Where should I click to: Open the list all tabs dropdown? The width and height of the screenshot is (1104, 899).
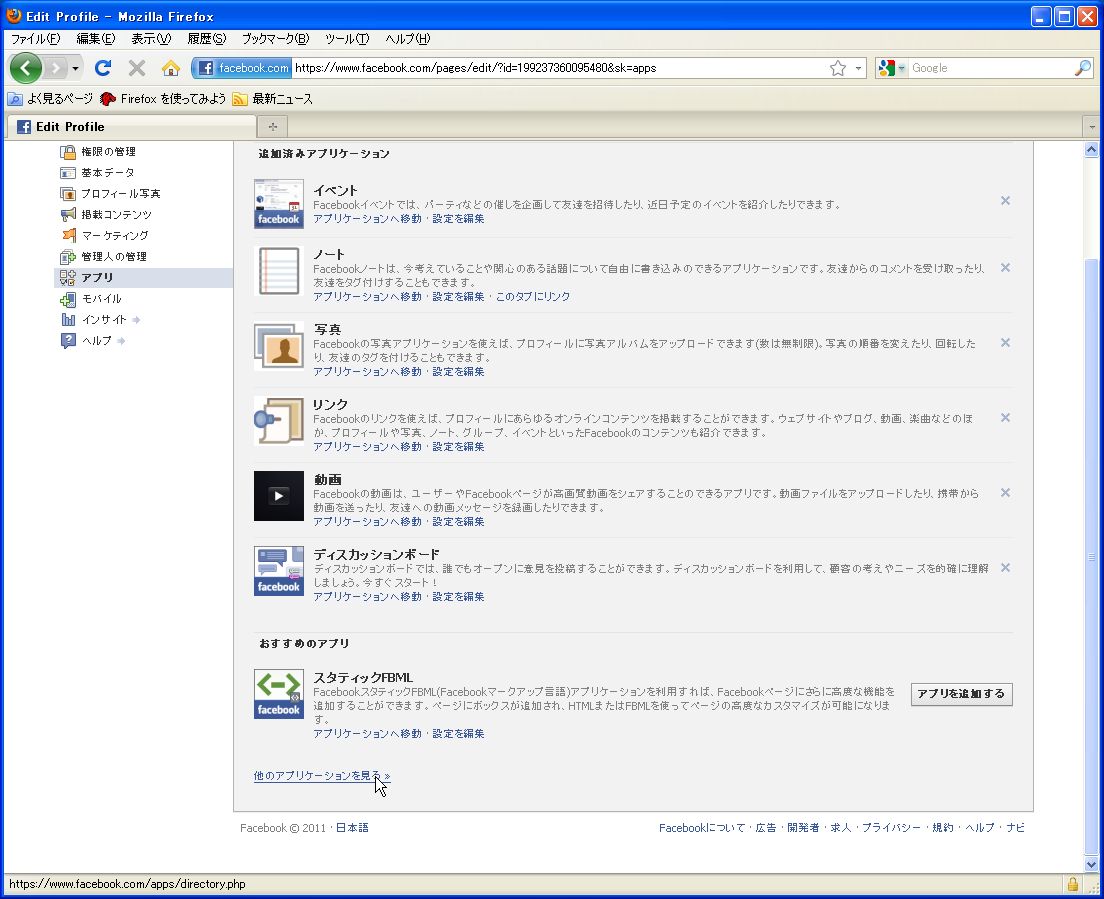click(1091, 127)
